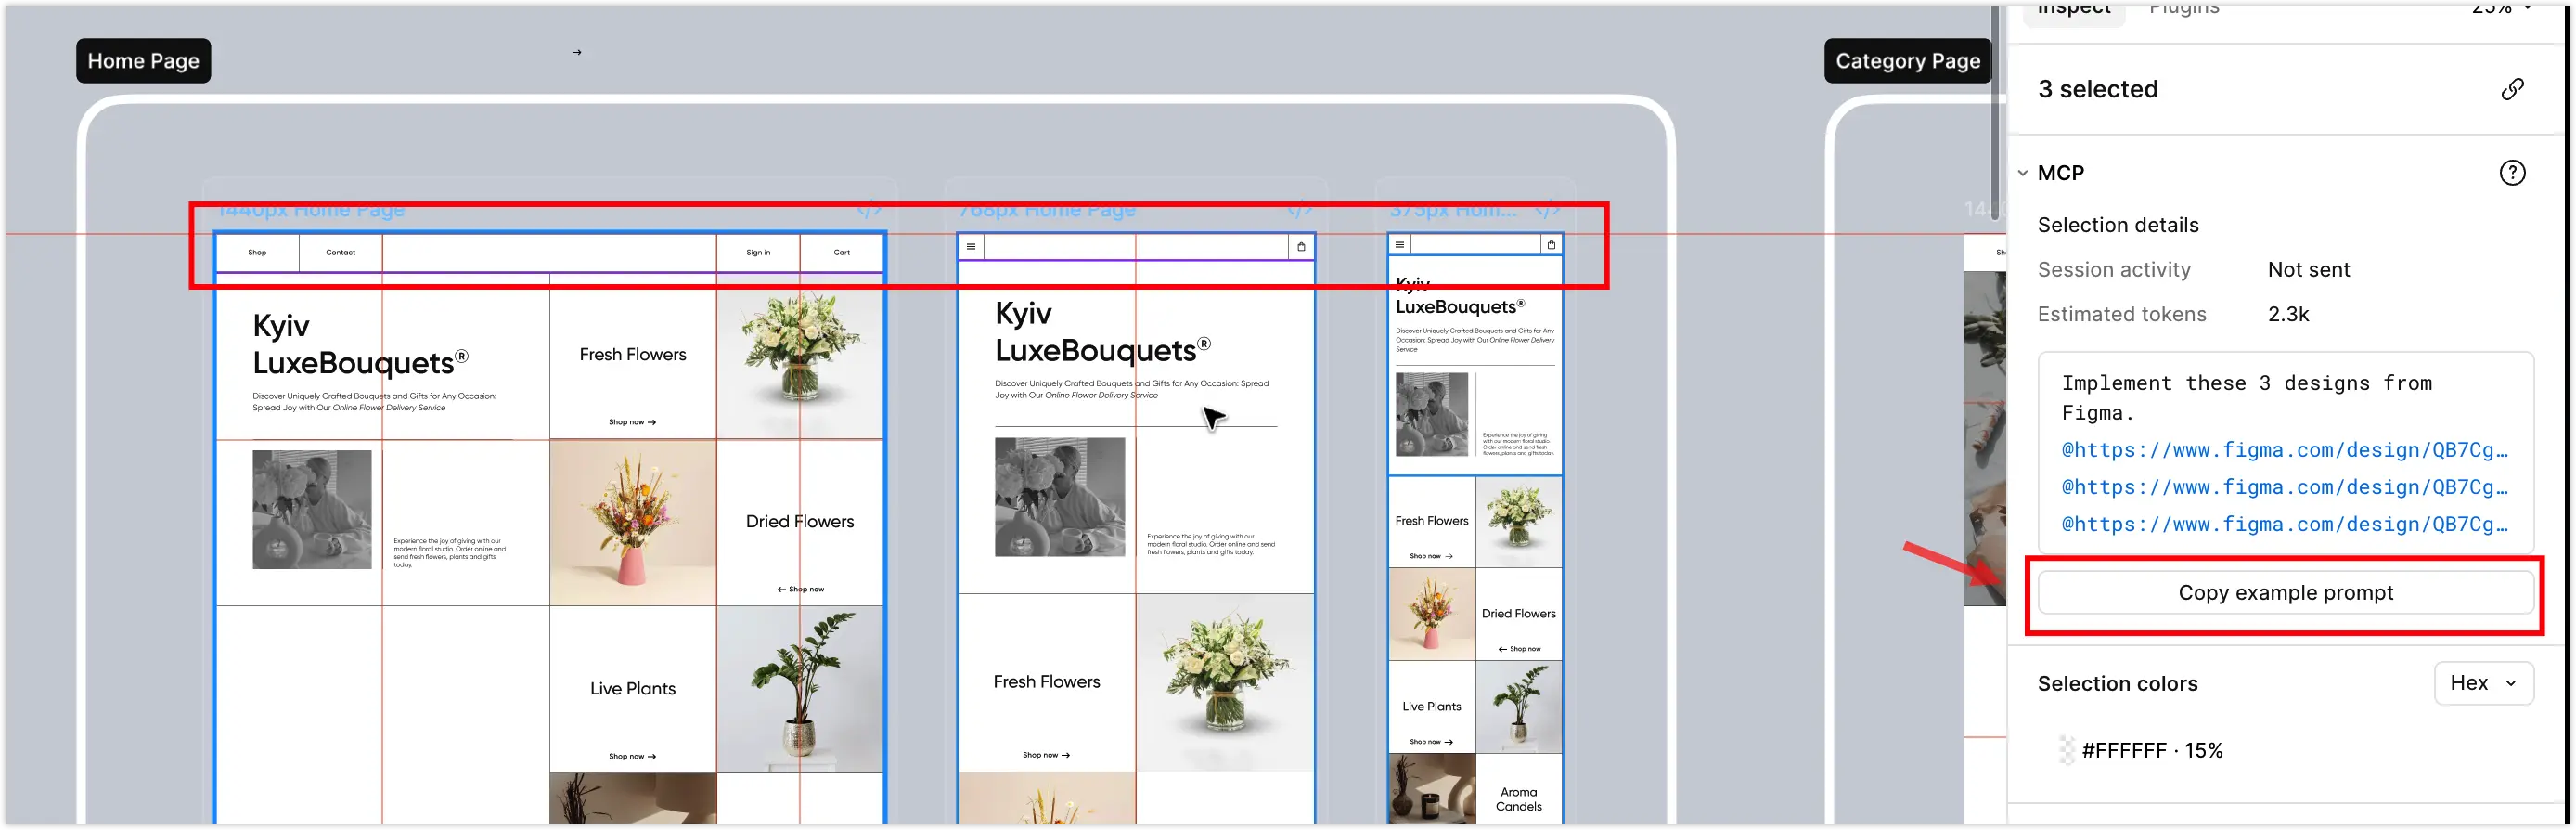Switch to the Inspect tab
The width and height of the screenshot is (2576, 830).
tap(2073, 10)
